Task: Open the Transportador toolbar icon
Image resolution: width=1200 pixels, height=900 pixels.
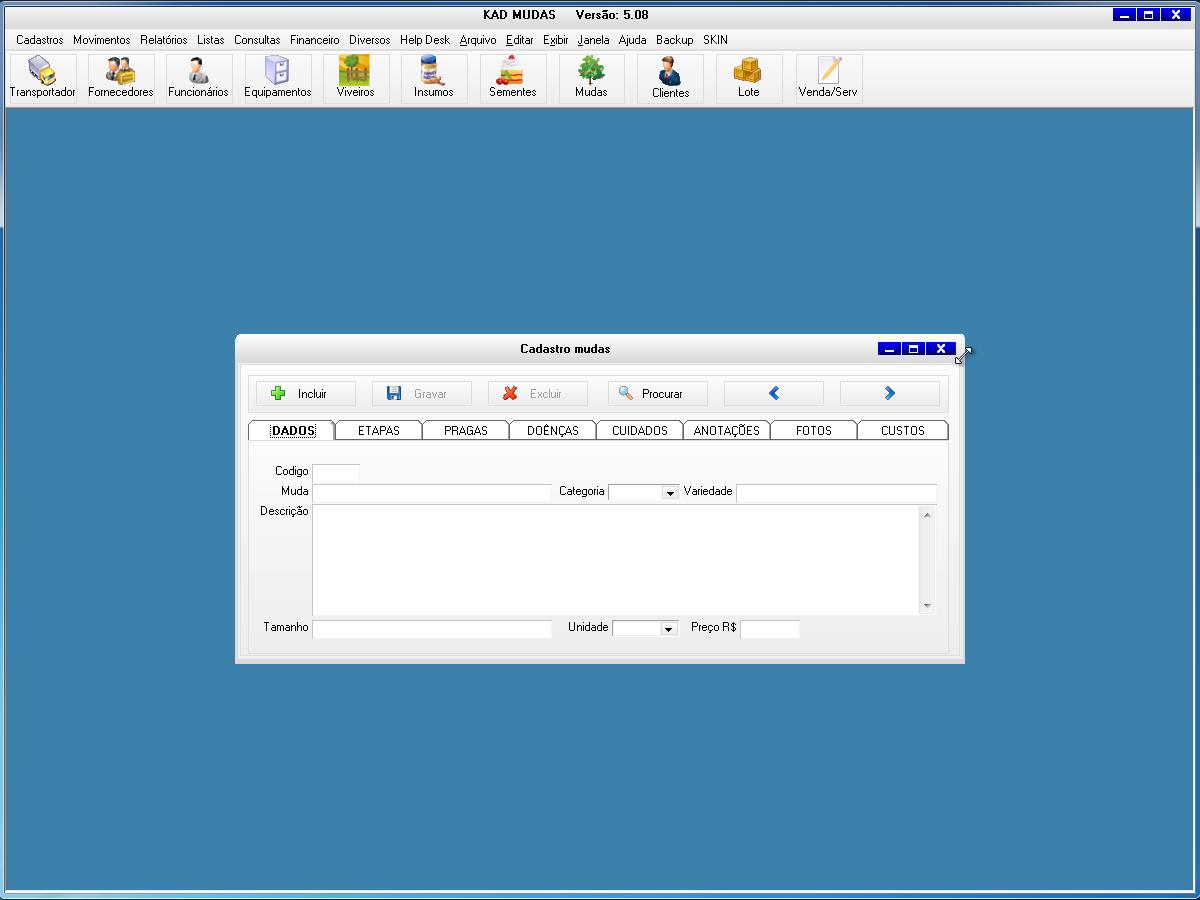Action: tap(42, 78)
